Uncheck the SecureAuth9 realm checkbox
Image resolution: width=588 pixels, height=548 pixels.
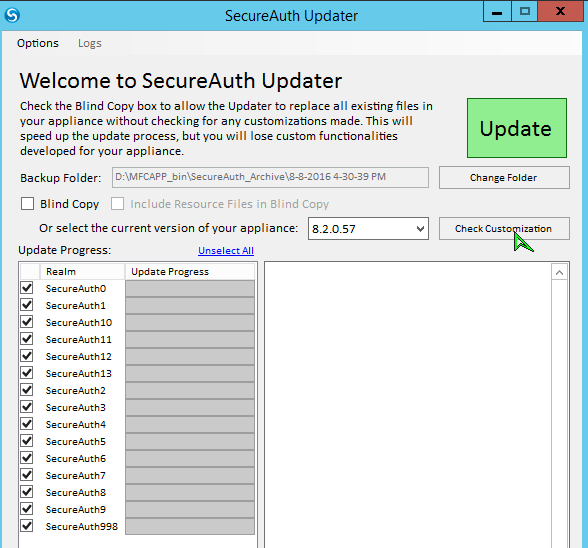[27, 509]
